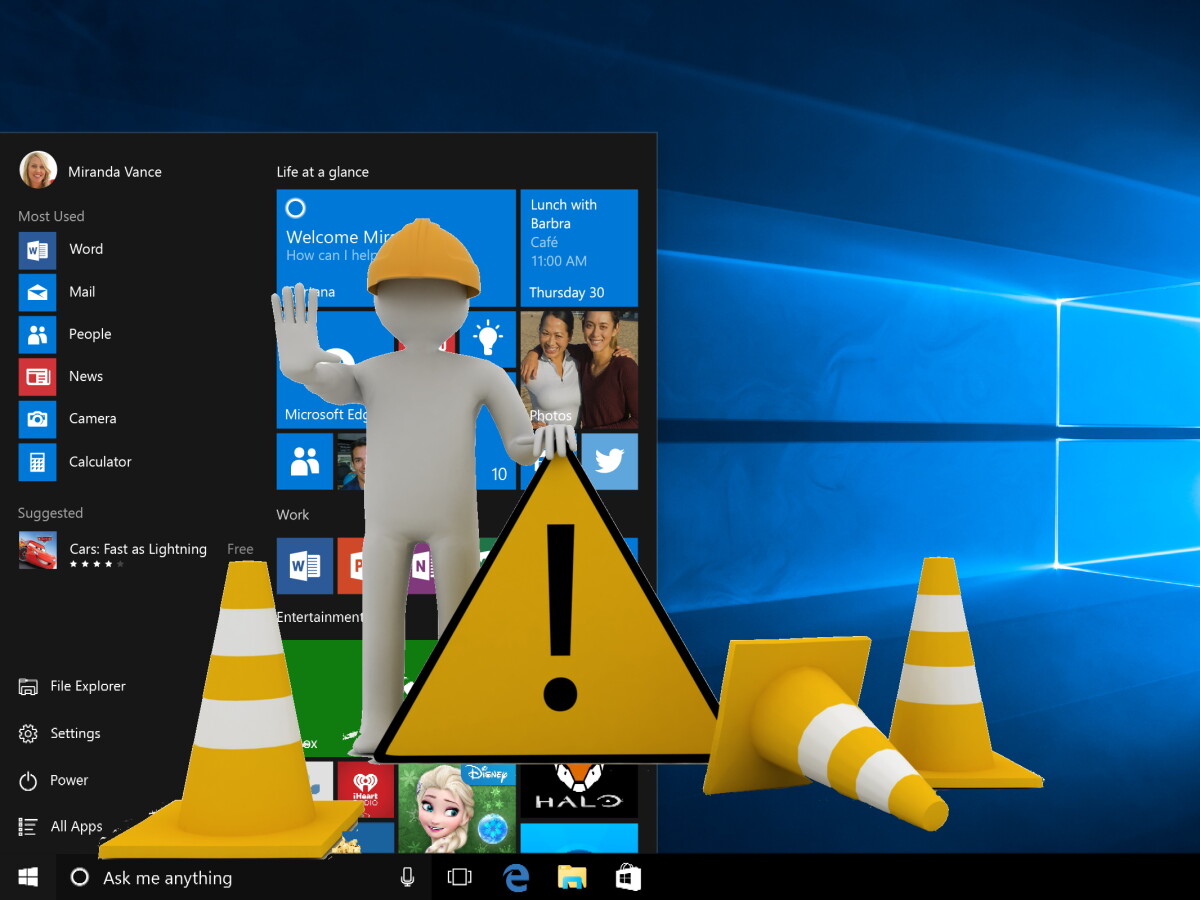1200x900 pixels.
Task: Launch the Camera app
Action: tap(90, 418)
